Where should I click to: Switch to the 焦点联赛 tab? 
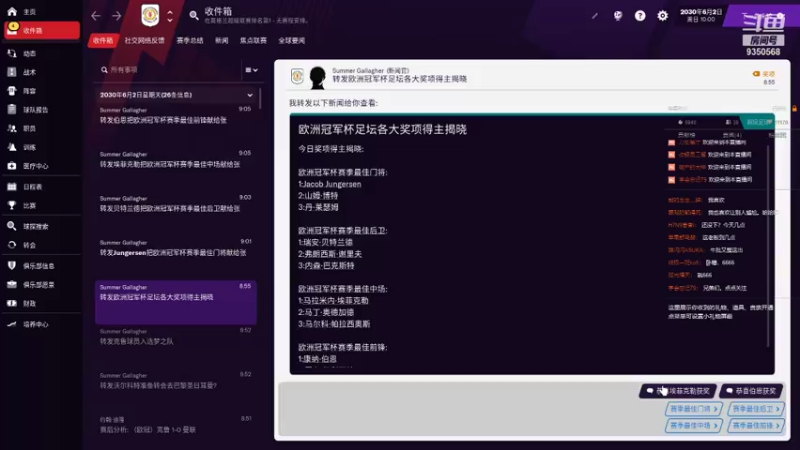pyautogui.click(x=253, y=40)
